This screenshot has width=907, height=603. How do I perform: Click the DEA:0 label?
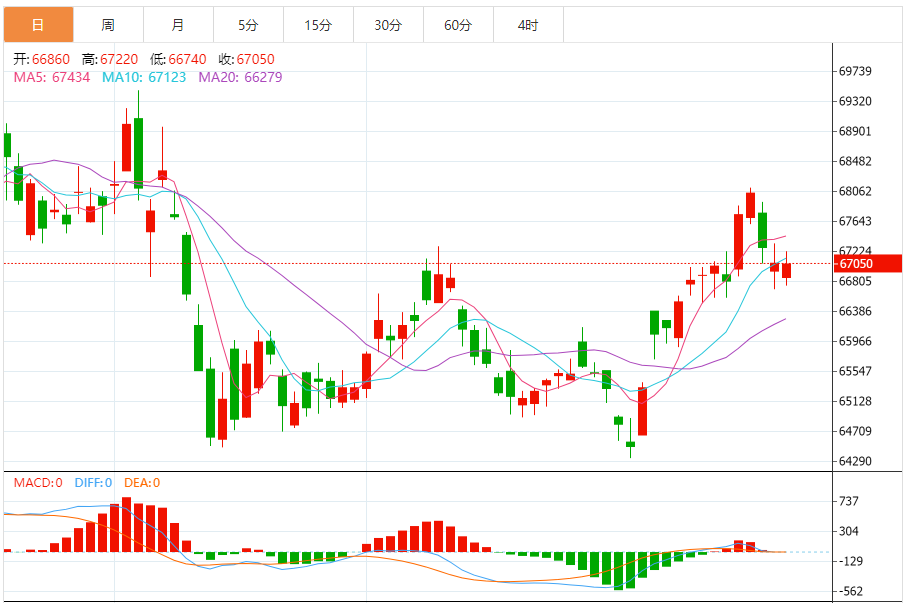tap(142, 483)
